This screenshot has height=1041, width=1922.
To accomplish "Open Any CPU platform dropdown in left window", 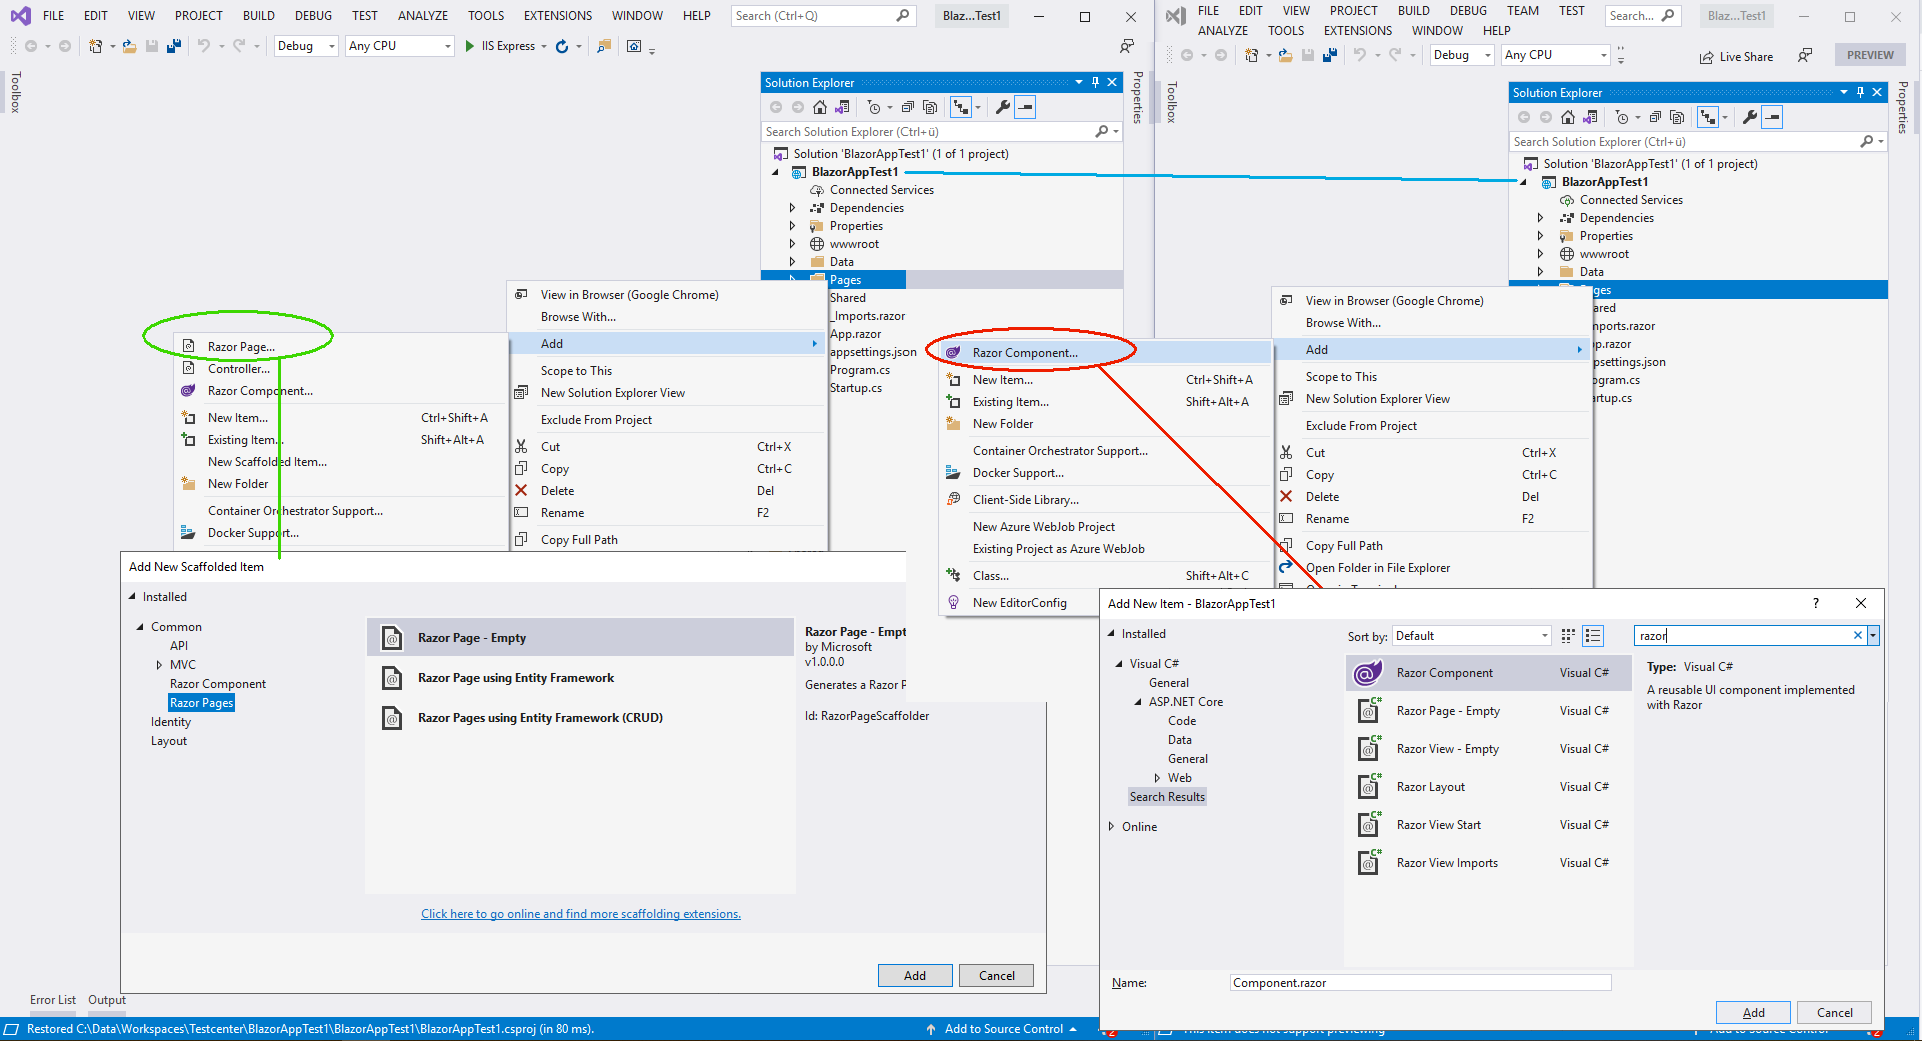I will [400, 46].
